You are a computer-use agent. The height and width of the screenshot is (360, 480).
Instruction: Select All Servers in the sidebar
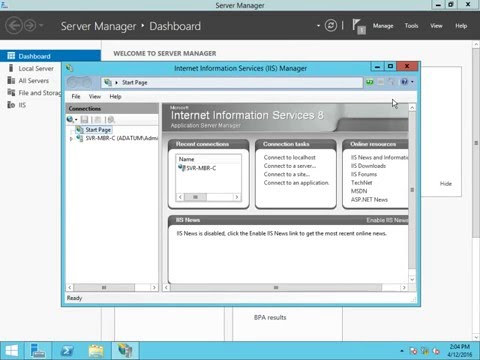(34, 81)
